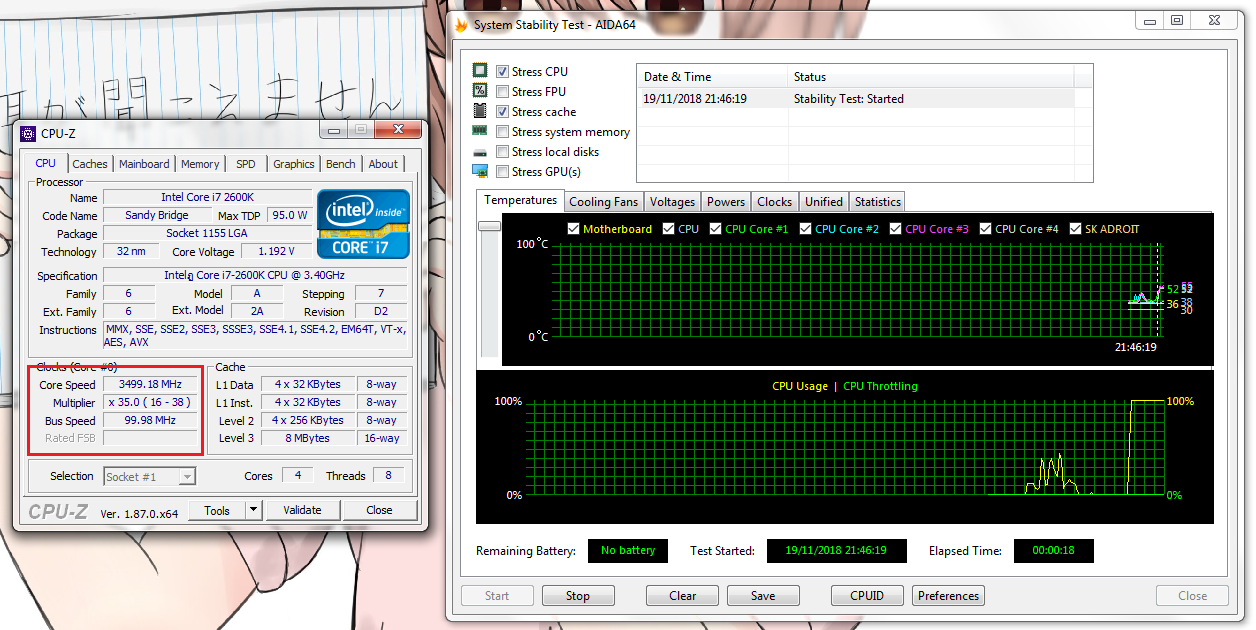Viewport: 1256px width, 630px height.
Task: Click the Core Voltage value 1.192 V
Action: tap(276, 252)
